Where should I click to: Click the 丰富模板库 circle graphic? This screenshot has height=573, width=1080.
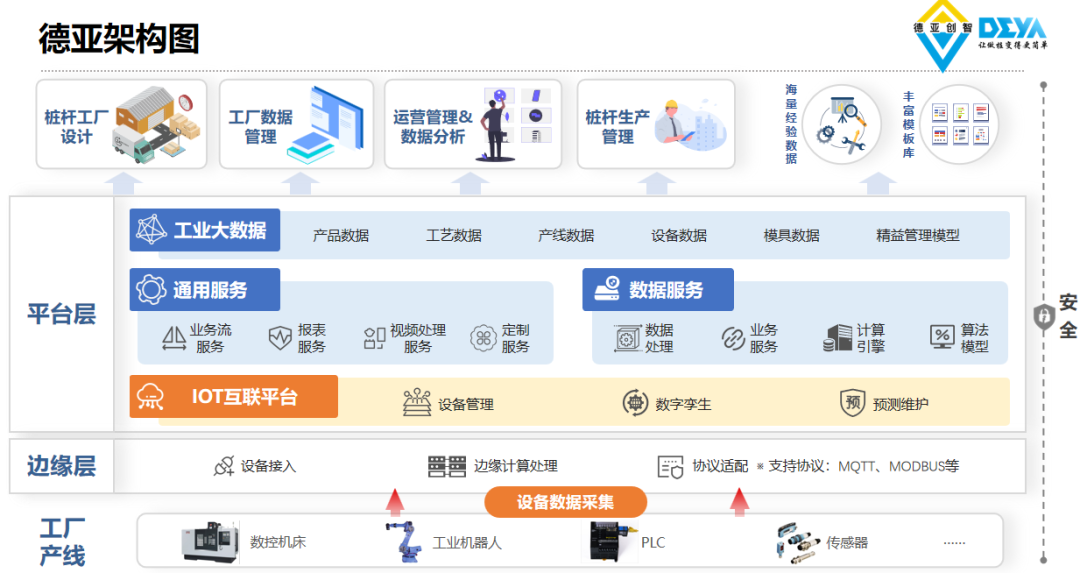tap(959, 124)
